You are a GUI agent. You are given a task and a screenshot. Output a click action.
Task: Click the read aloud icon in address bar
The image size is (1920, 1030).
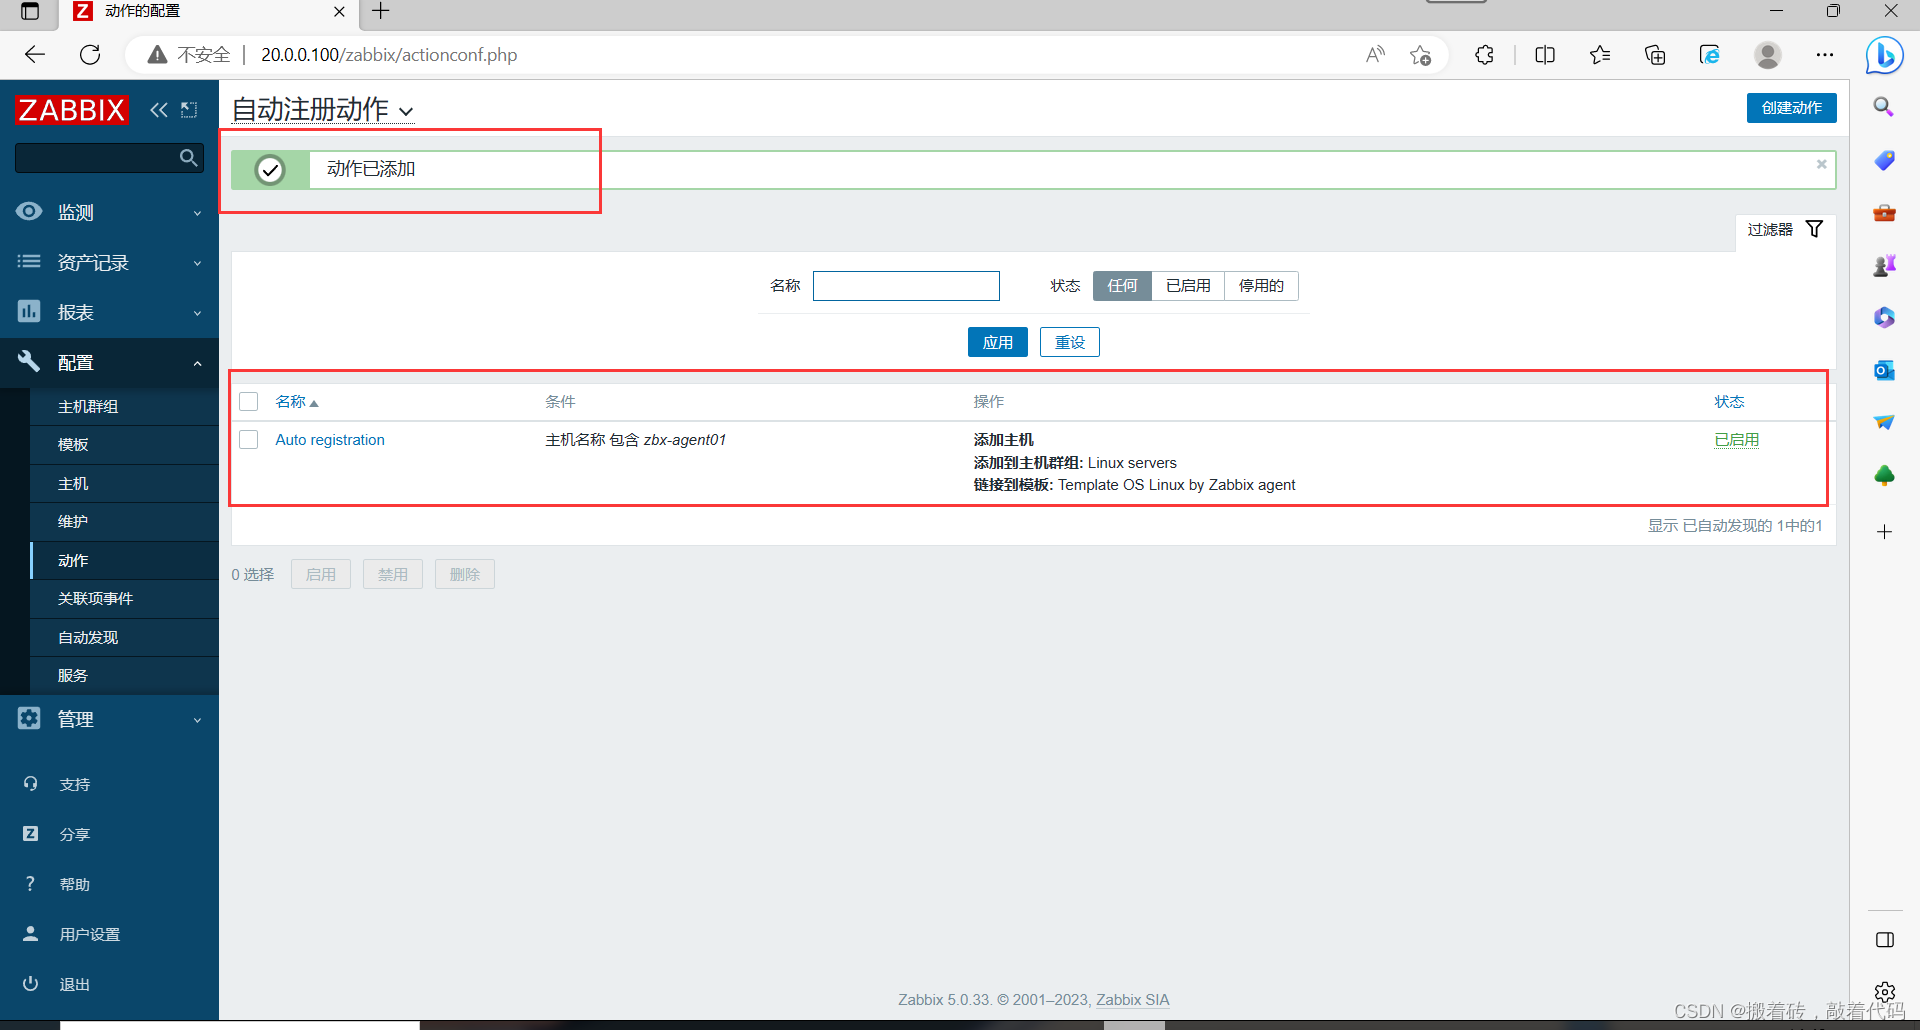pyautogui.click(x=1375, y=55)
